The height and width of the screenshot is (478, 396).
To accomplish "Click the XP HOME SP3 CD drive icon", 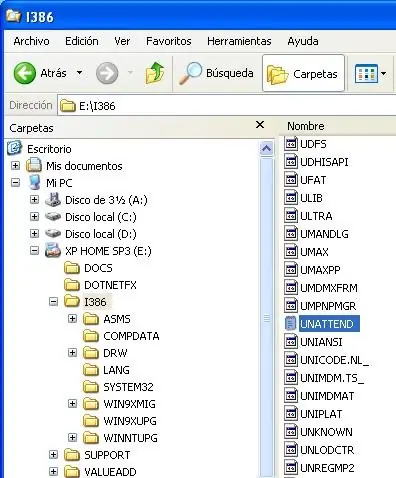I will pos(53,250).
